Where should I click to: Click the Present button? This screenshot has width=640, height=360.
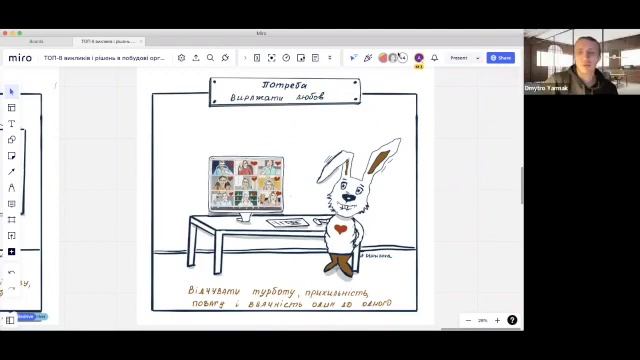pyautogui.click(x=459, y=58)
